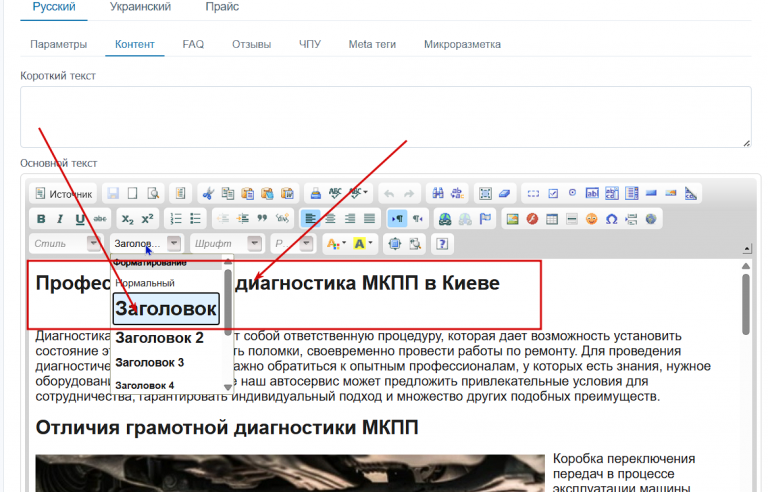This screenshot has height=492, width=768.
Task: Open the Заголов… format dropdown
Action: 146,244
